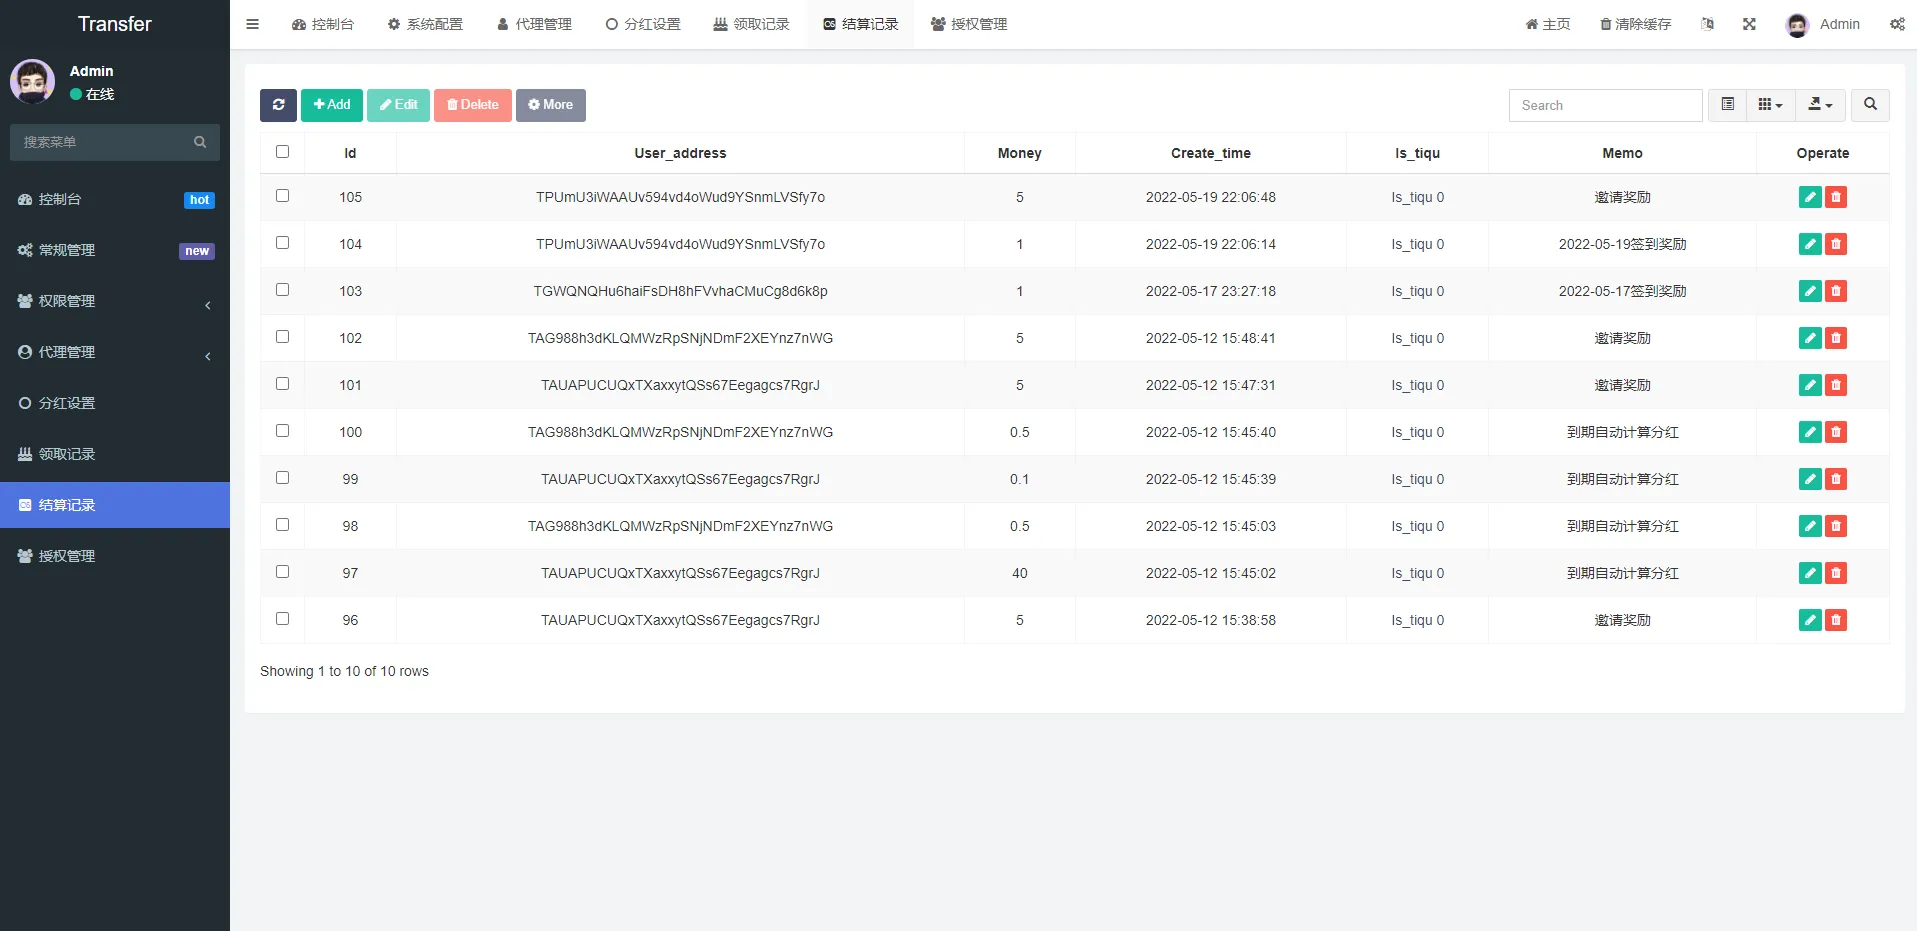Switch to the 授权管理 tab

pyautogui.click(x=967, y=24)
